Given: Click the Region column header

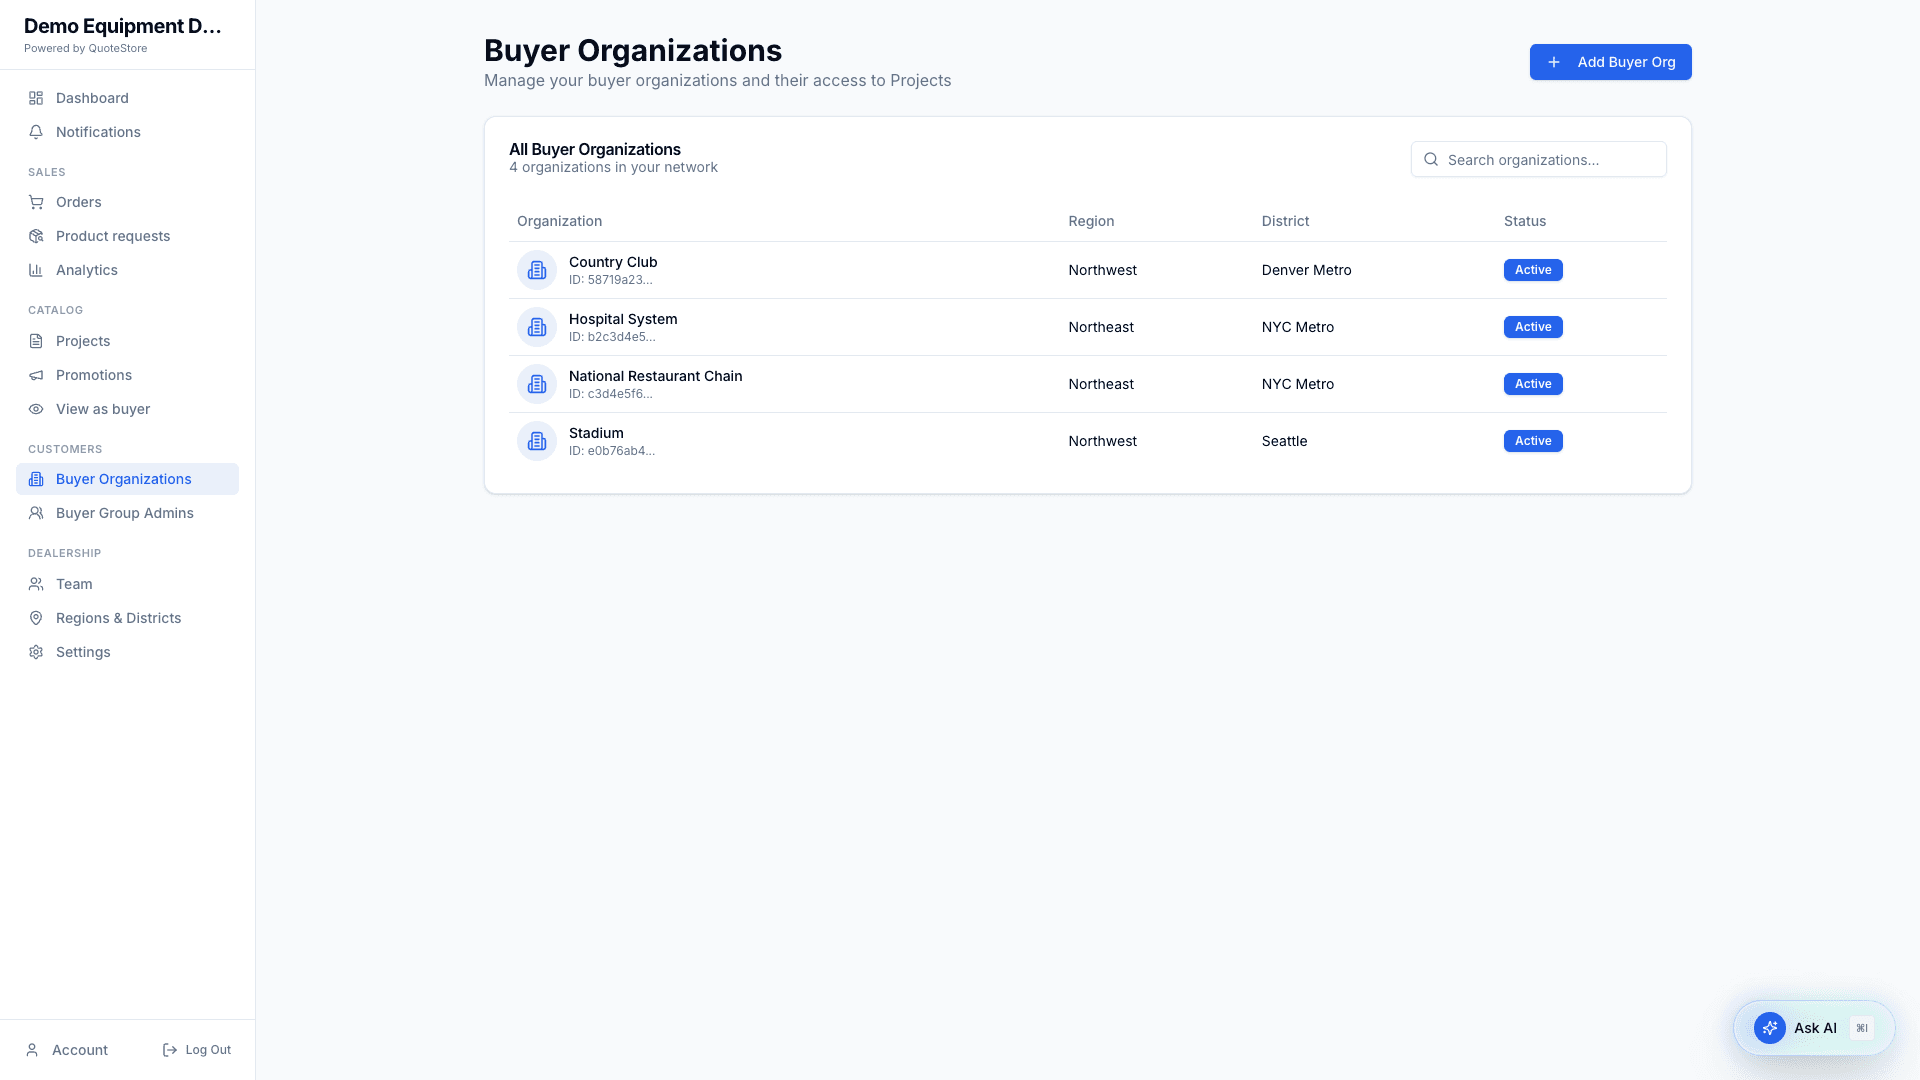Looking at the screenshot, I should click(x=1091, y=221).
